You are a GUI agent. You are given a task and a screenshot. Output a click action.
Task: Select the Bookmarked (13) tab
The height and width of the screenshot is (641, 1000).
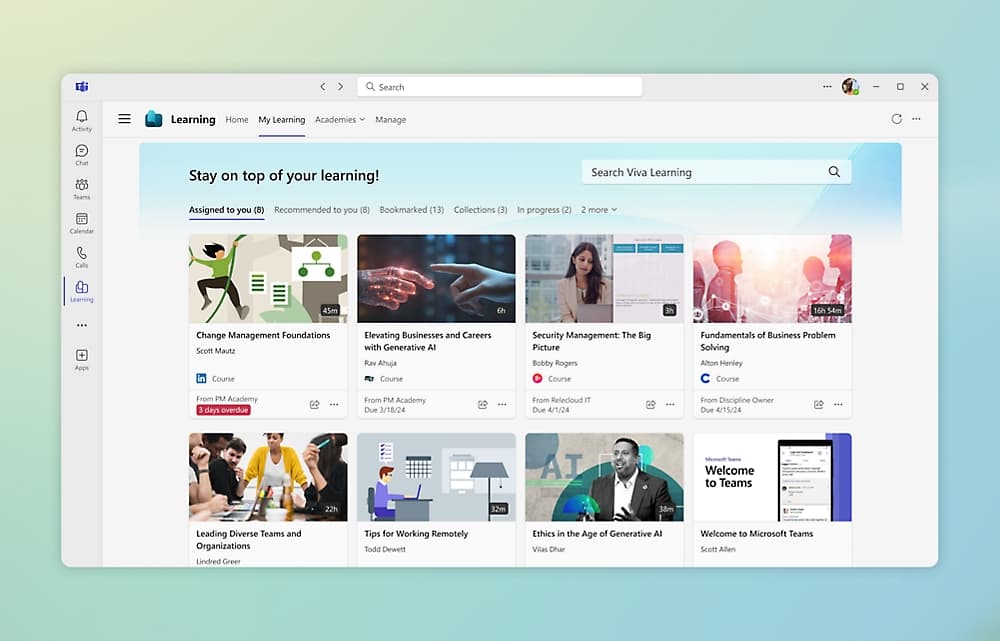click(x=411, y=210)
